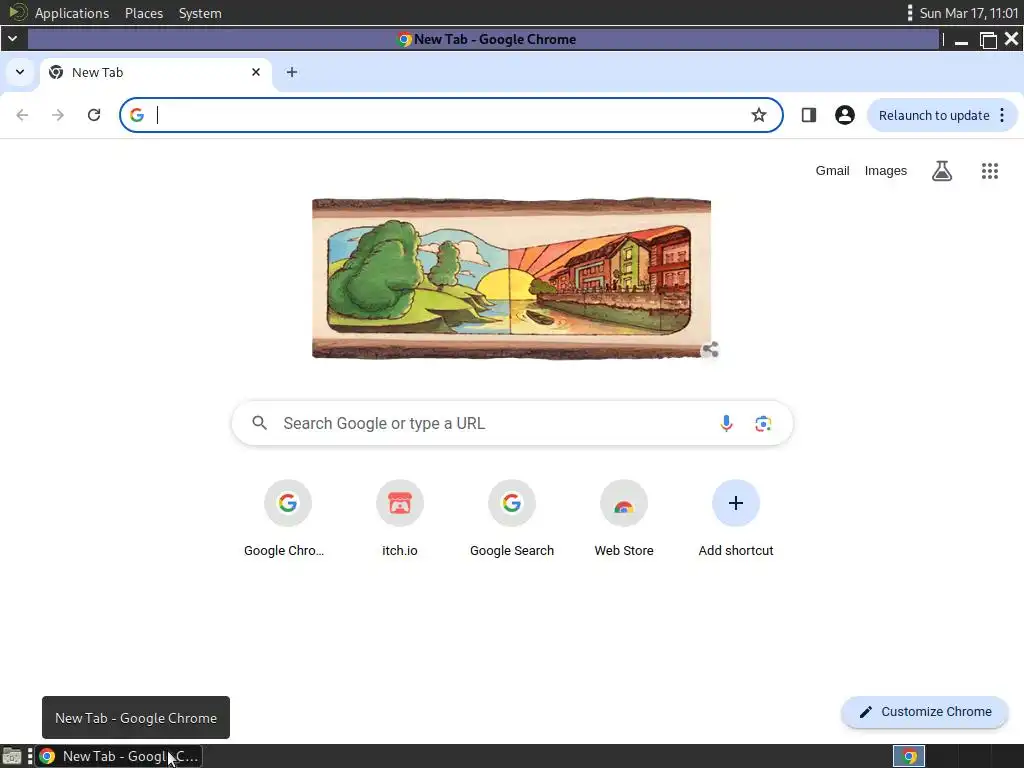Open the Chrome profile avatar menu
This screenshot has height=768, width=1024.
(x=844, y=115)
